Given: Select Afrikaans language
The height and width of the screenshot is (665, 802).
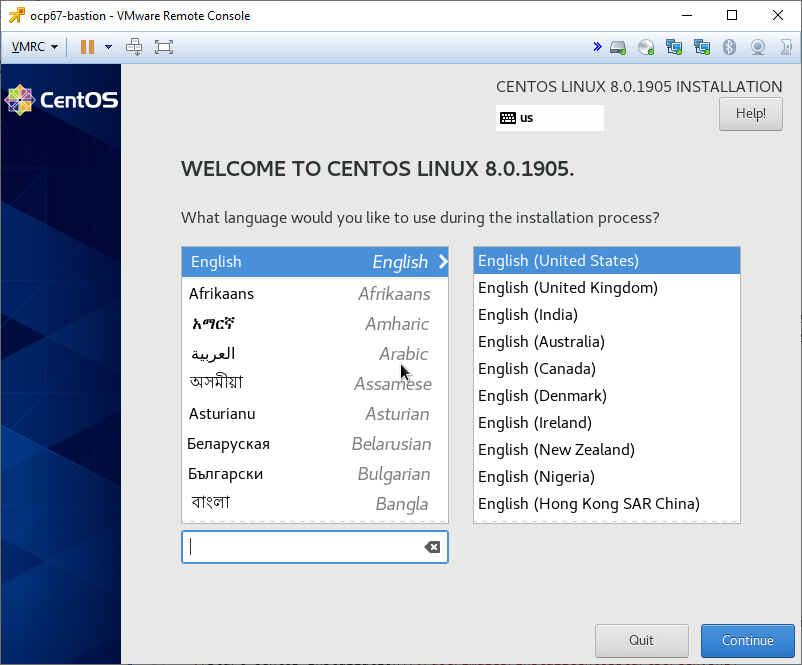Looking at the screenshot, I should (315, 294).
